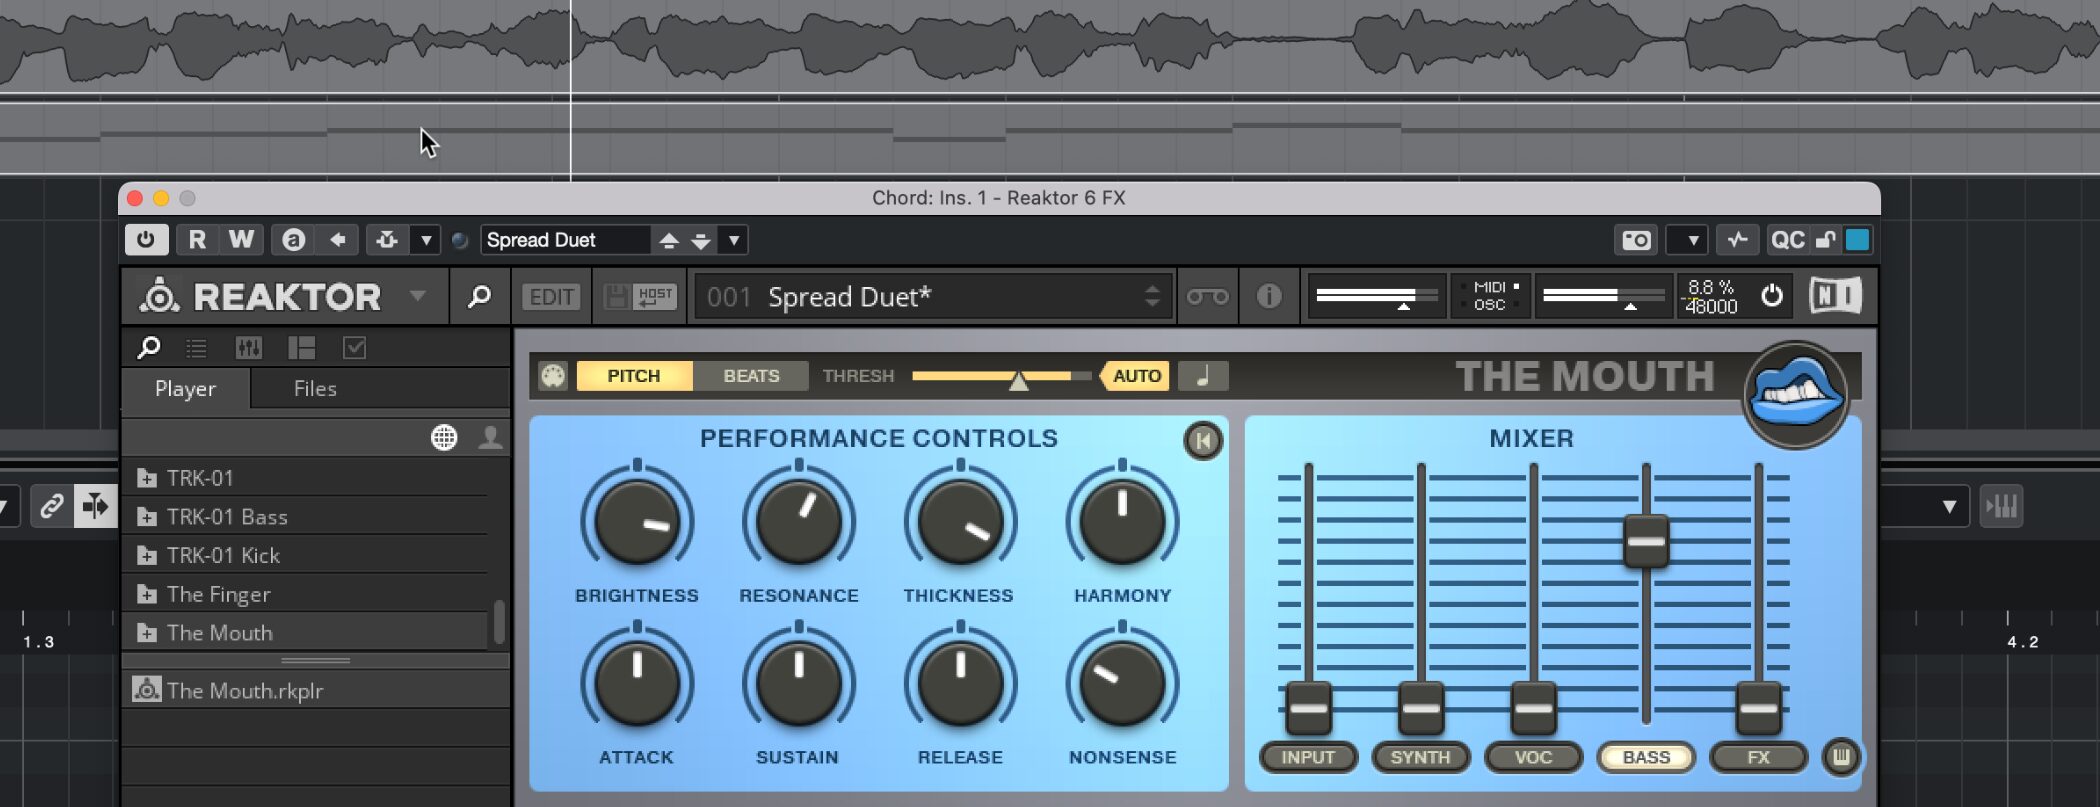Adjust the BASS mixer fader

pos(1646,541)
